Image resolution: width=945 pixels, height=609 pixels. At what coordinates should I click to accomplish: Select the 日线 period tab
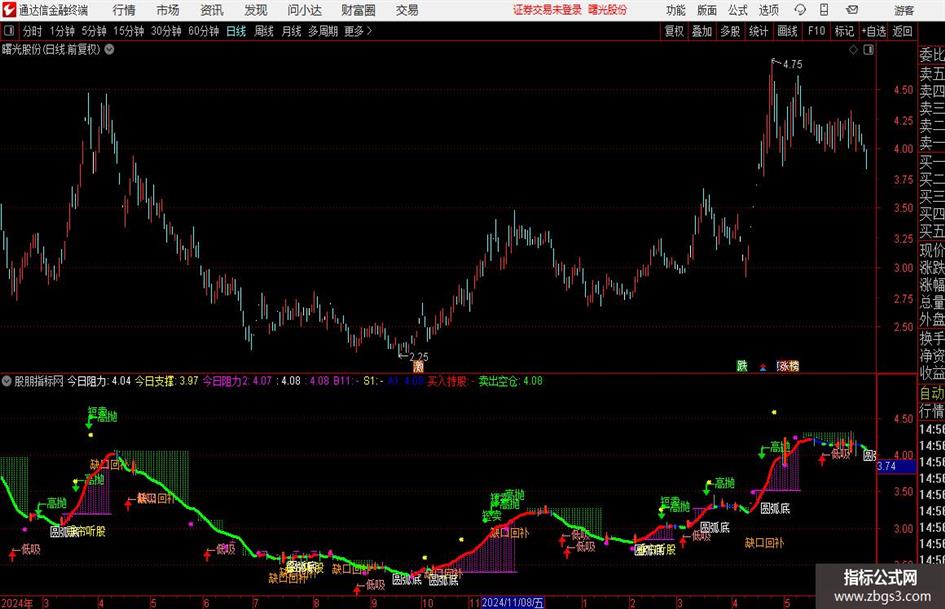tap(236, 31)
